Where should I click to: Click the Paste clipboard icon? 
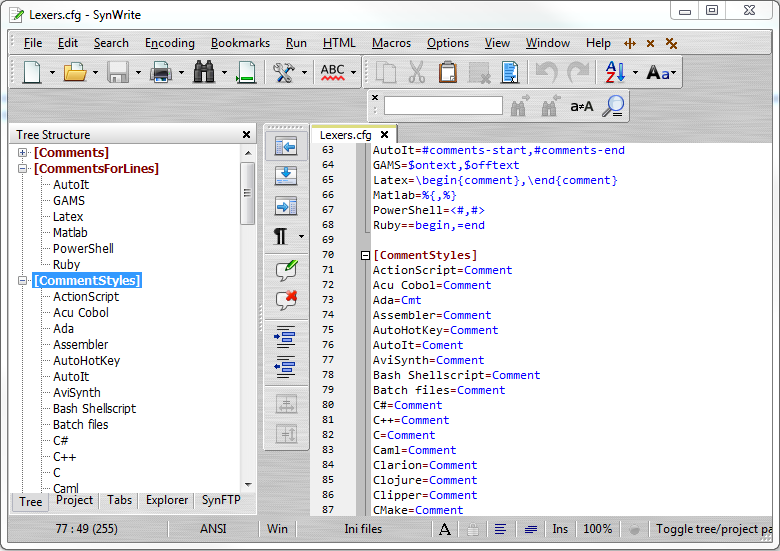click(x=448, y=72)
